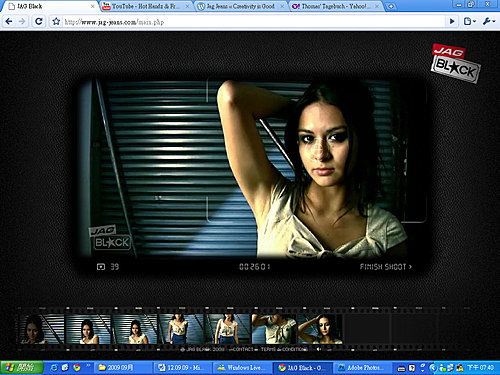Go back to the previous page
The height and width of the screenshot is (375, 500).
click(x=9, y=22)
